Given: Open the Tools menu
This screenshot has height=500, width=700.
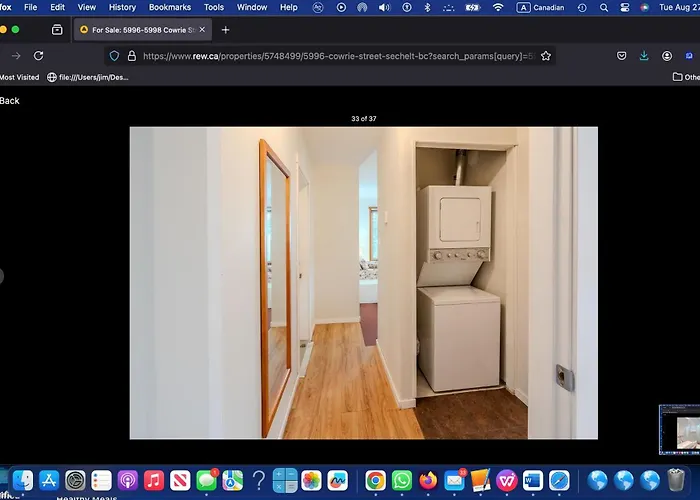Looking at the screenshot, I should pyautogui.click(x=214, y=7).
